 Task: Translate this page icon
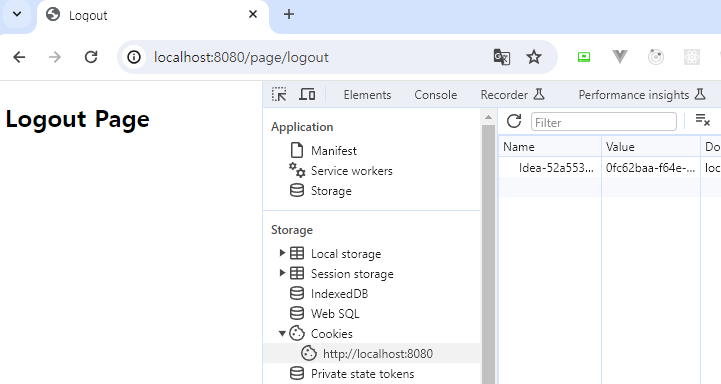[x=502, y=57]
